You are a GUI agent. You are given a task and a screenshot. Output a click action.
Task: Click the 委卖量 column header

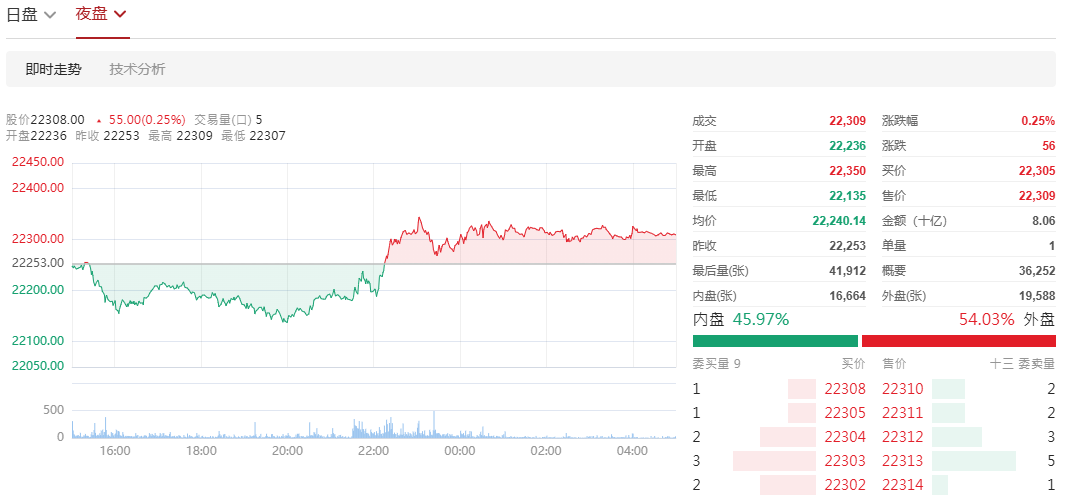(x=1037, y=364)
